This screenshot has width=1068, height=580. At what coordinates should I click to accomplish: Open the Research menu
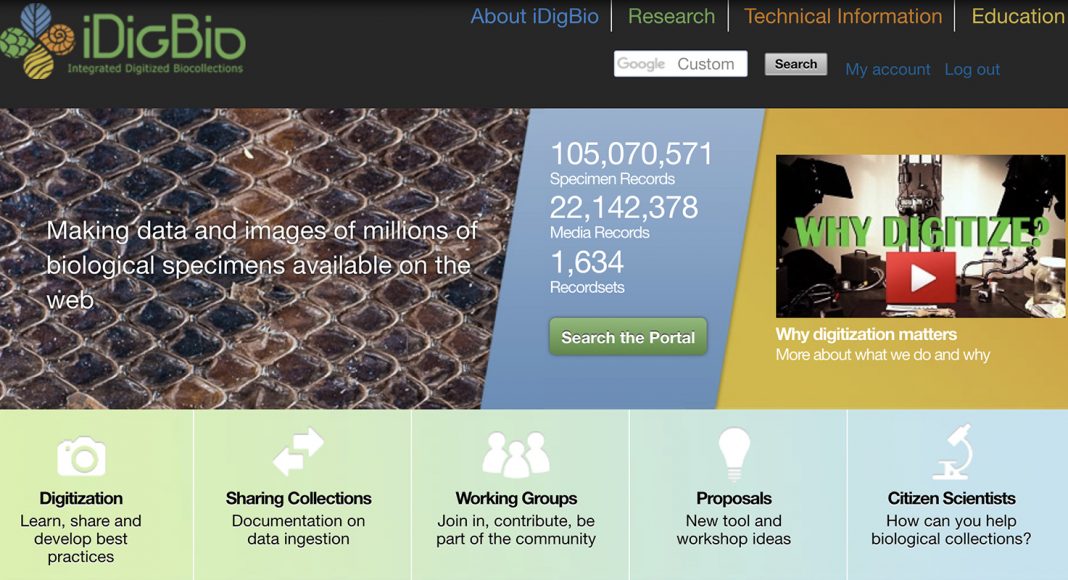[x=671, y=16]
